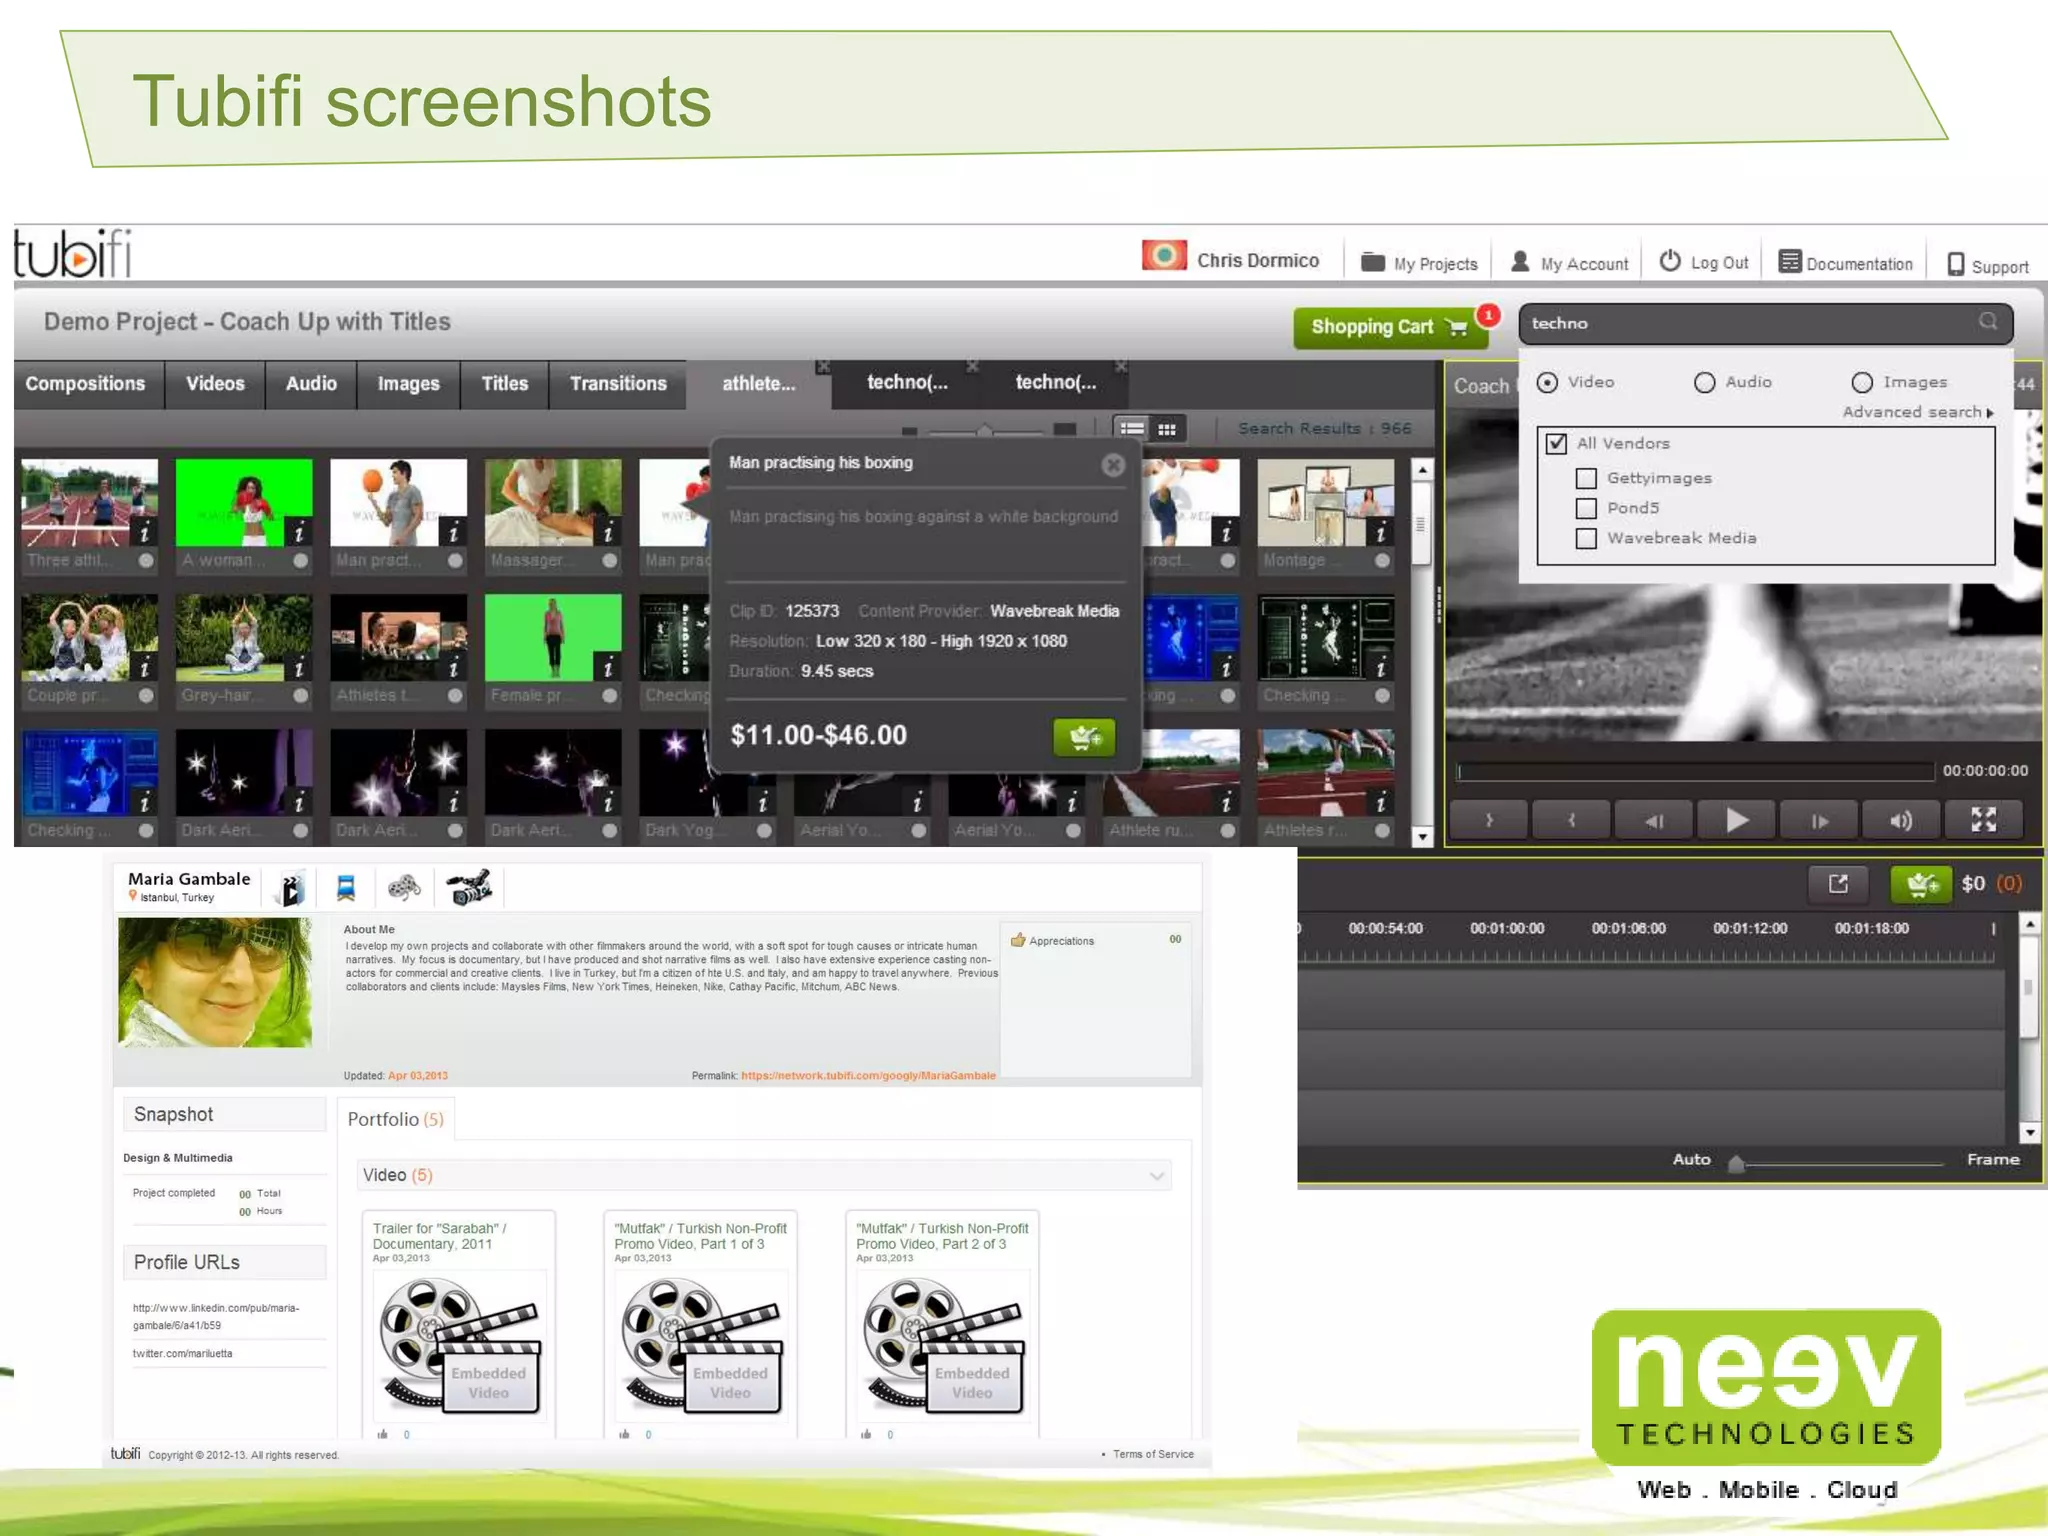The image size is (2048, 1536).
Task: Open the Shopping Cart
Action: 1390,327
